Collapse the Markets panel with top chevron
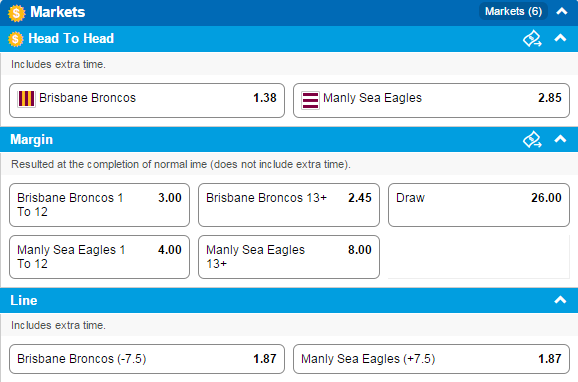Image resolution: width=578 pixels, height=382 pixels. coord(561,11)
